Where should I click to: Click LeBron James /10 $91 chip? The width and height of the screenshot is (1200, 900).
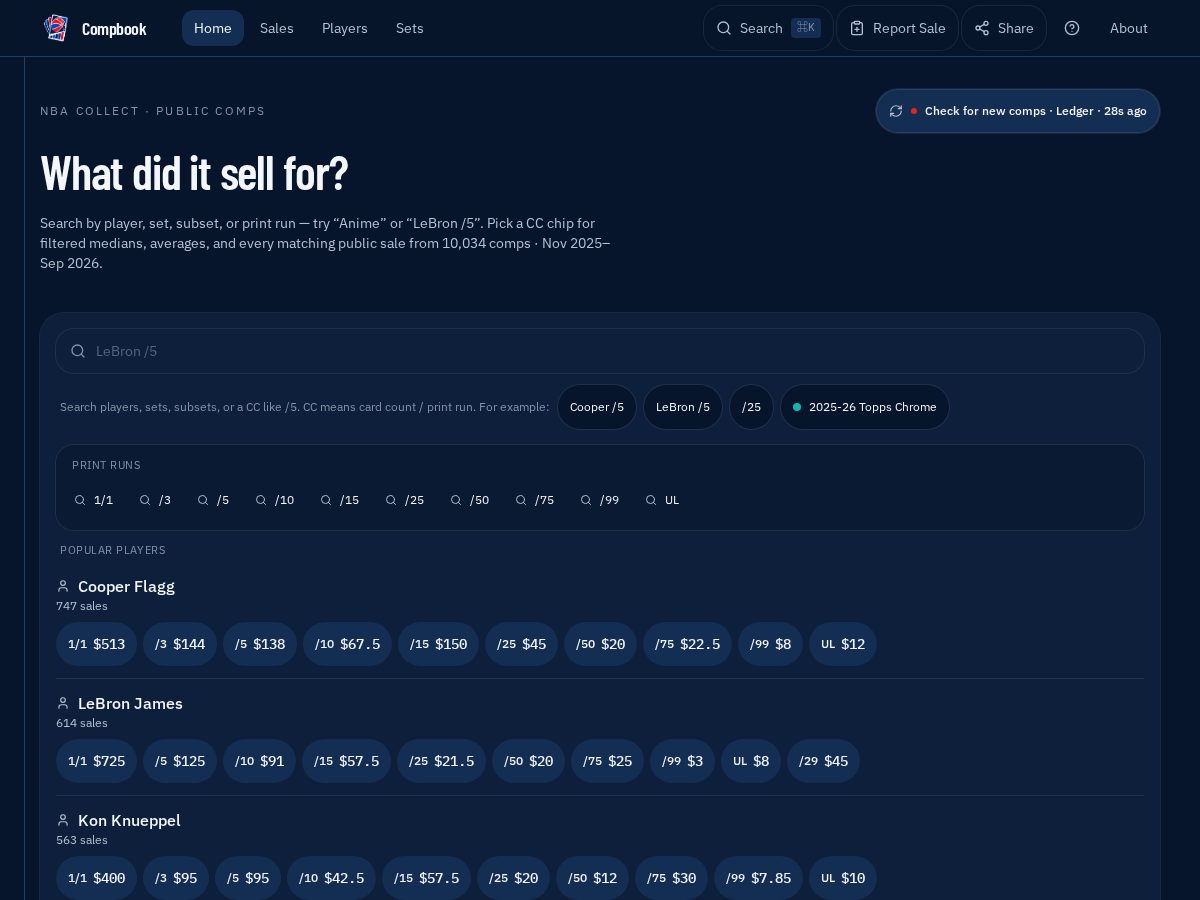coord(260,761)
